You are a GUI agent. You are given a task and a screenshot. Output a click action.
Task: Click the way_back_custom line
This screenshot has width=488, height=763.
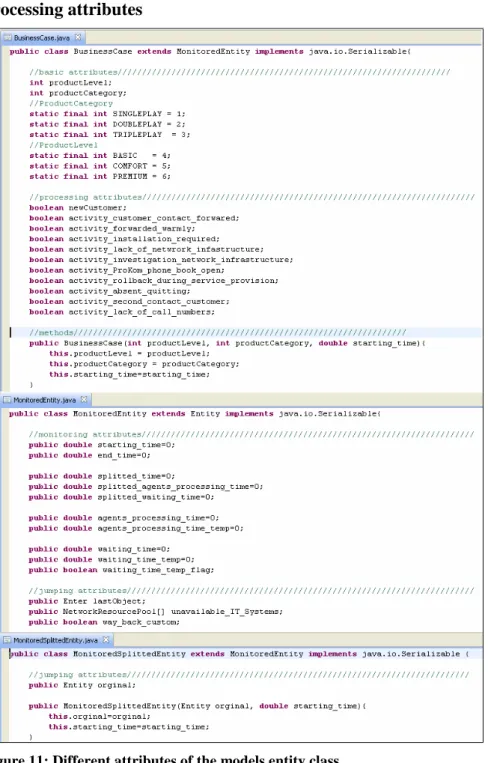pyautogui.click(x=104, y=622)
